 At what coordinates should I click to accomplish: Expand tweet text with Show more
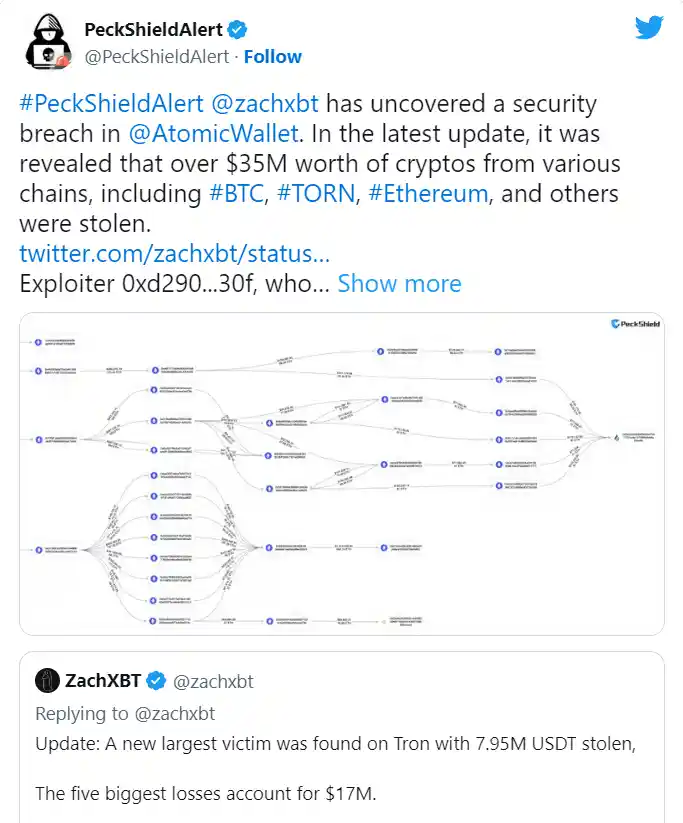pos(399,283)
